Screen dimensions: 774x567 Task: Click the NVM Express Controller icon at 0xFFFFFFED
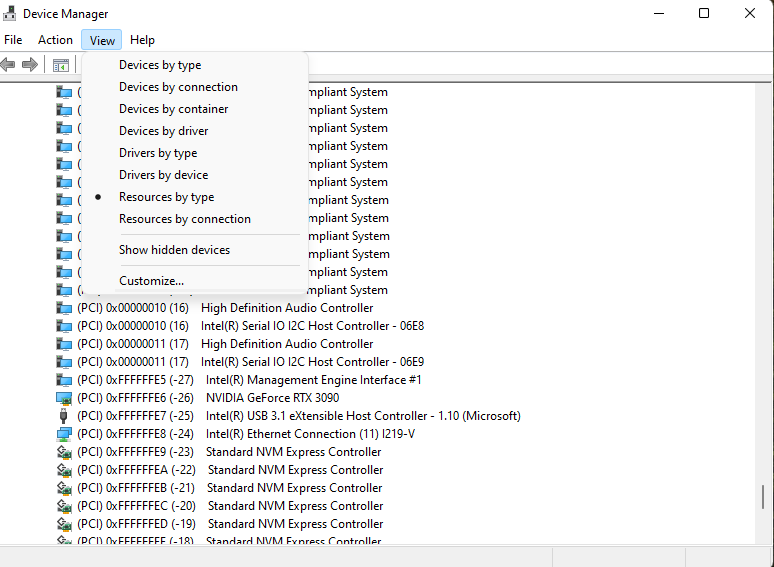64,524
